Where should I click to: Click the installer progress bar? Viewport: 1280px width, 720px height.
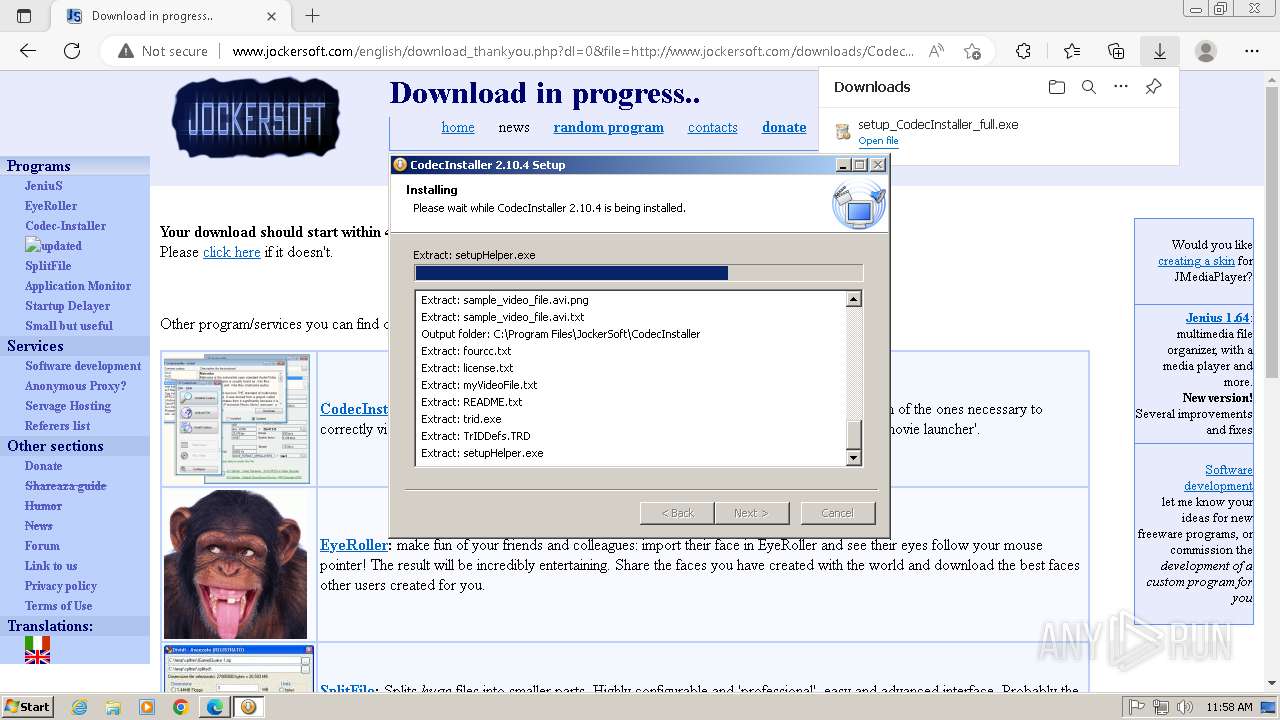(x=638, y=273)
